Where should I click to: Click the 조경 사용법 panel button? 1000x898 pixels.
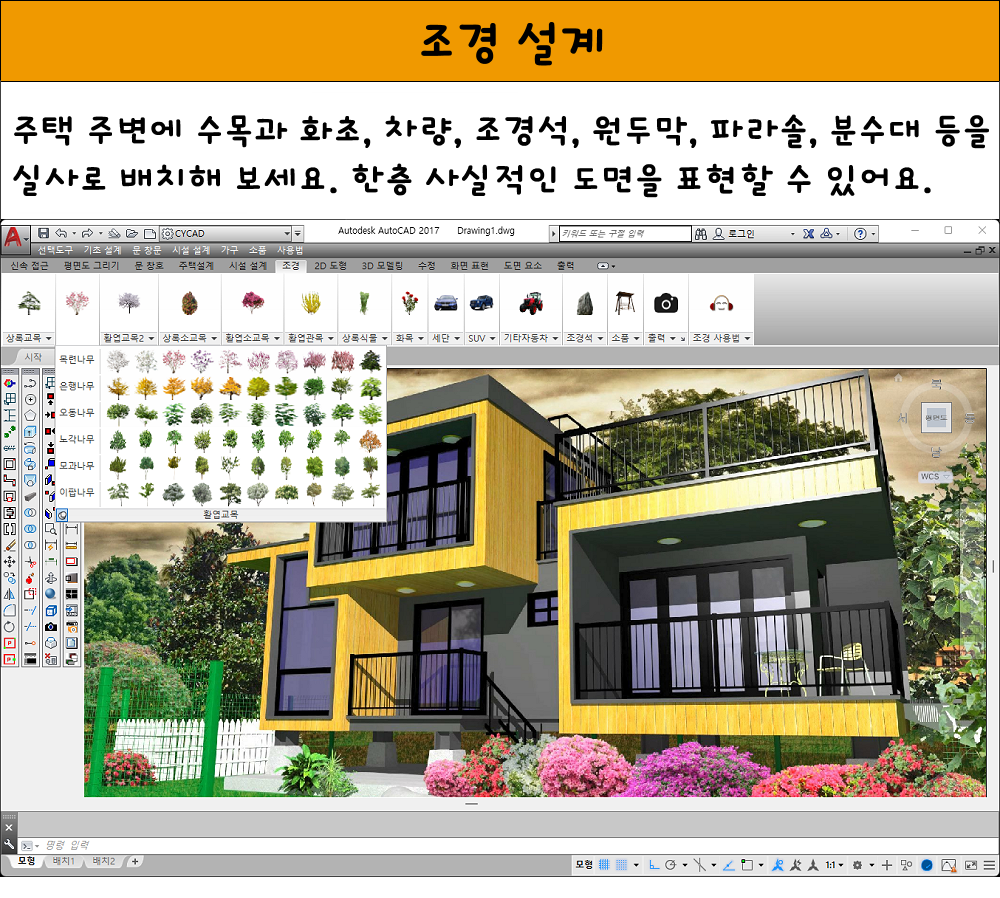[721, 338]
